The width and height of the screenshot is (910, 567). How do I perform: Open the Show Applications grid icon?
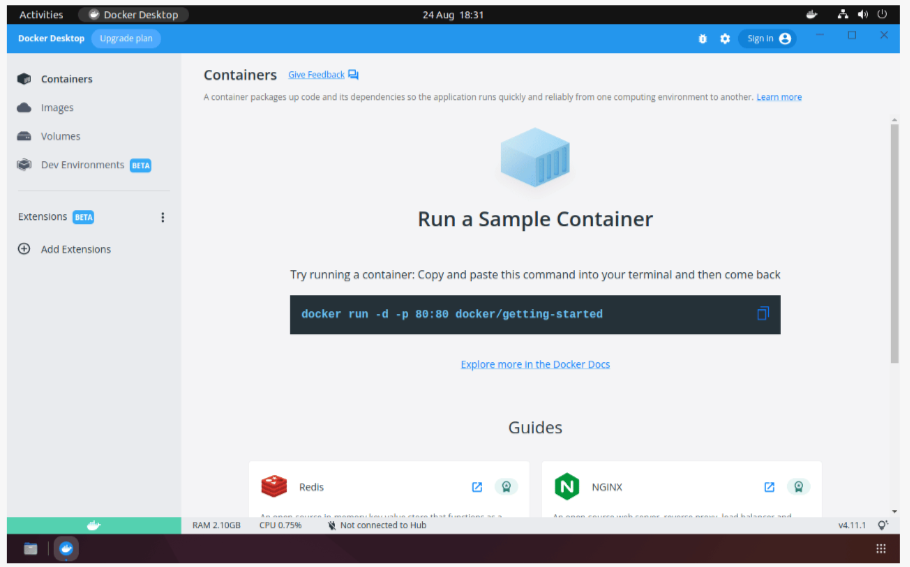tap(881, 548)
